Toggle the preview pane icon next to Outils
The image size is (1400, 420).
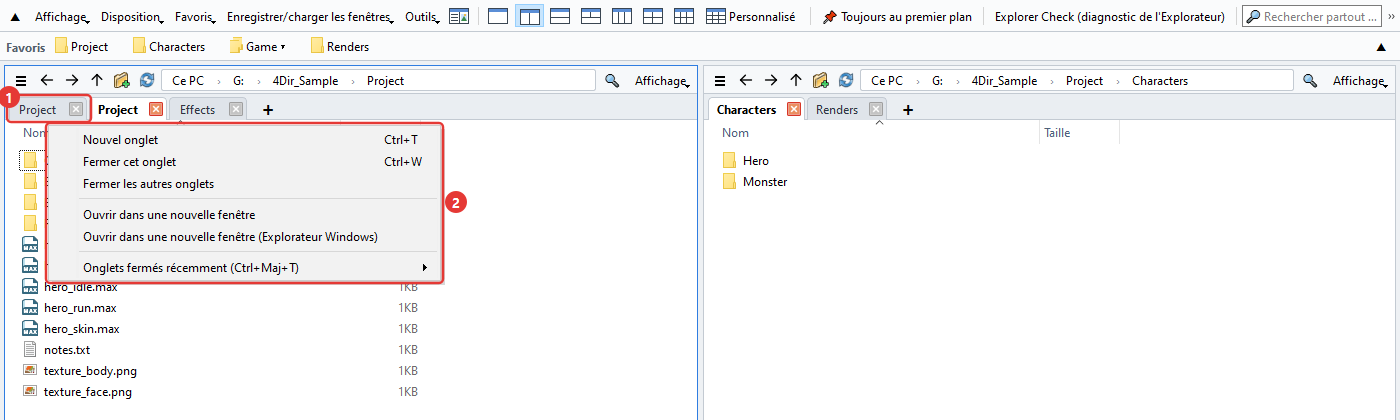tap(459, 16)
